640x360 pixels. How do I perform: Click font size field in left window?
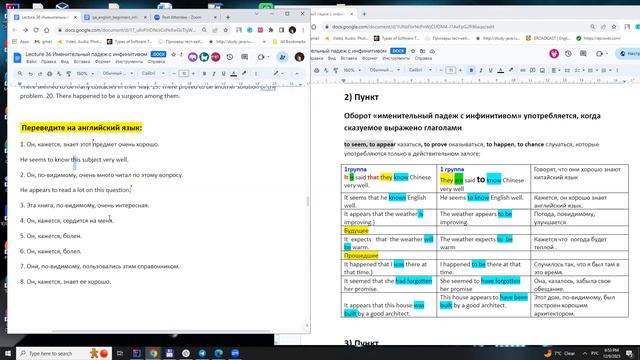184,74
